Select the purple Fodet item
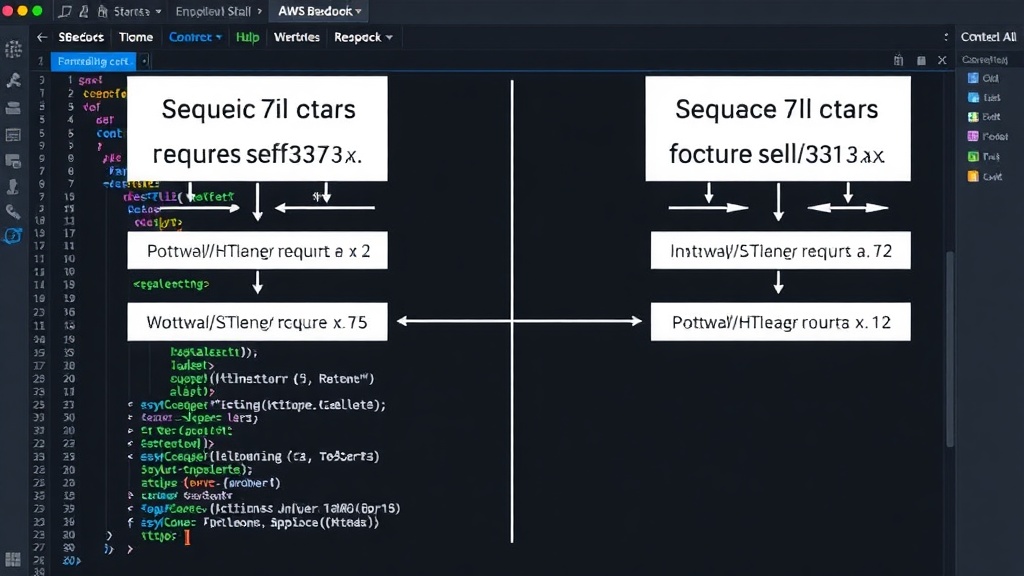Screen dimensions: 1024x576 (987, 136)
